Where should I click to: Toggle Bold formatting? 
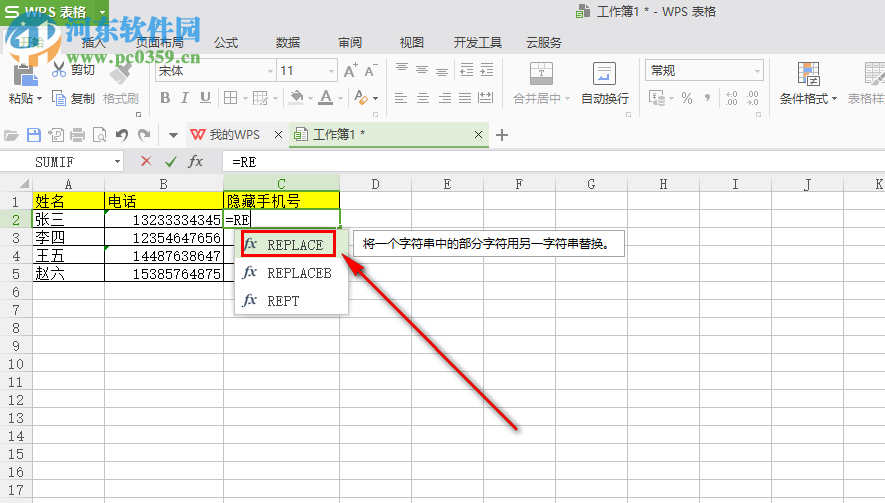[x=165, y=98]
